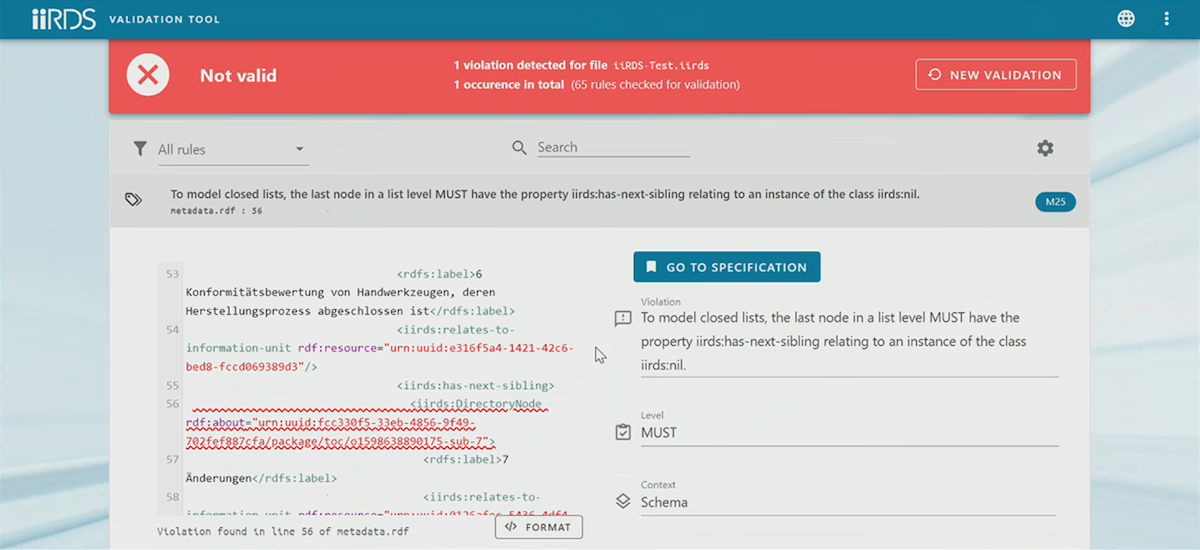Click the globe language icon
The width and height of the screenshot is (1200, 550).
pos(1126,19)
